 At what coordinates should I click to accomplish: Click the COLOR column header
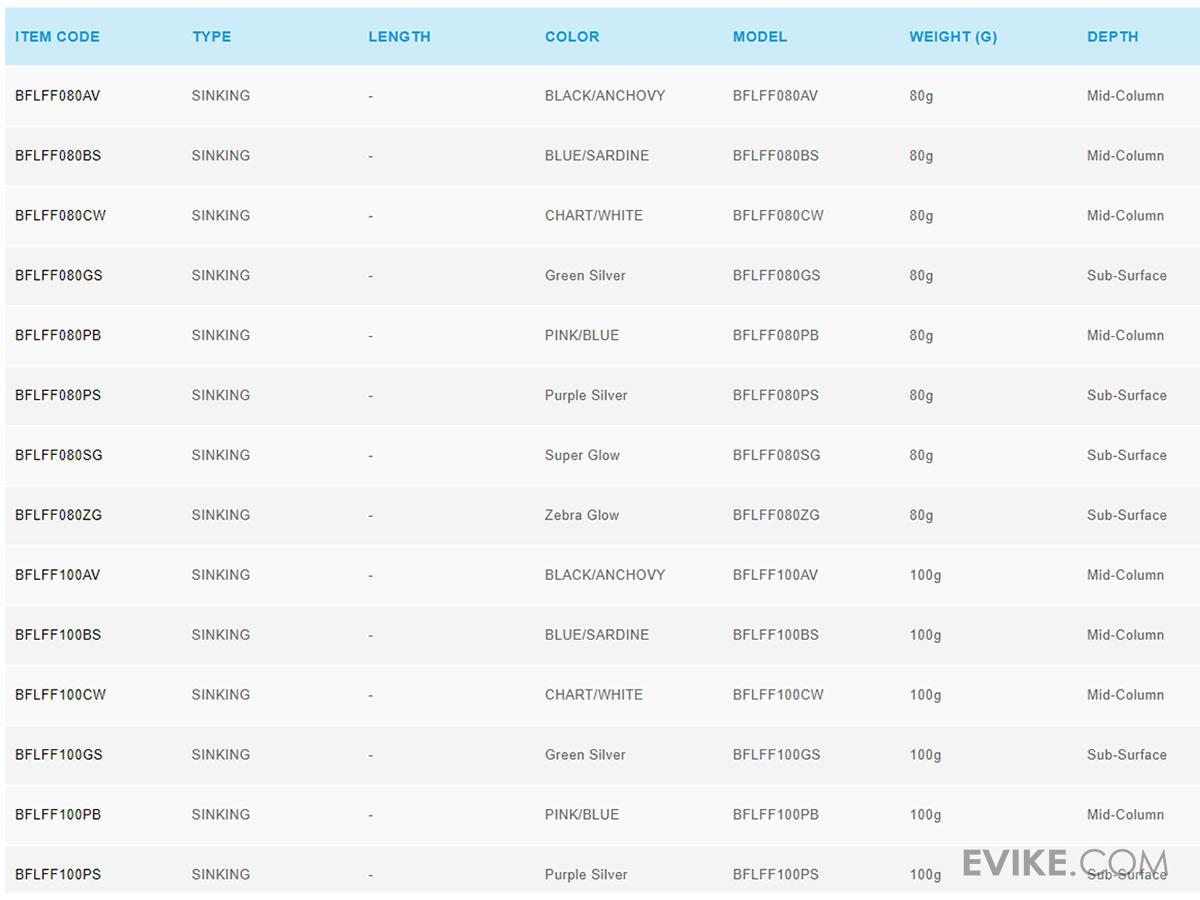[572, 37]
